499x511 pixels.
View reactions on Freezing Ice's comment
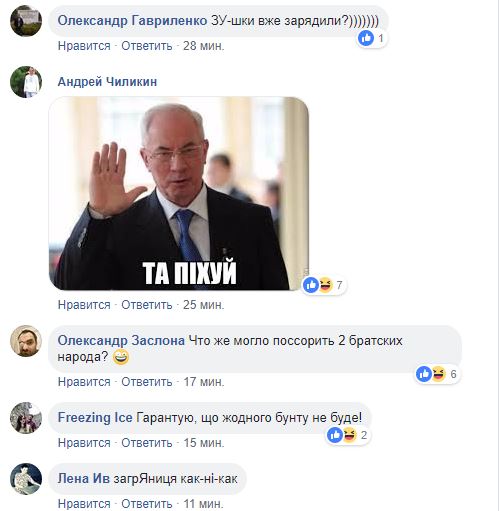coord(348,435)
